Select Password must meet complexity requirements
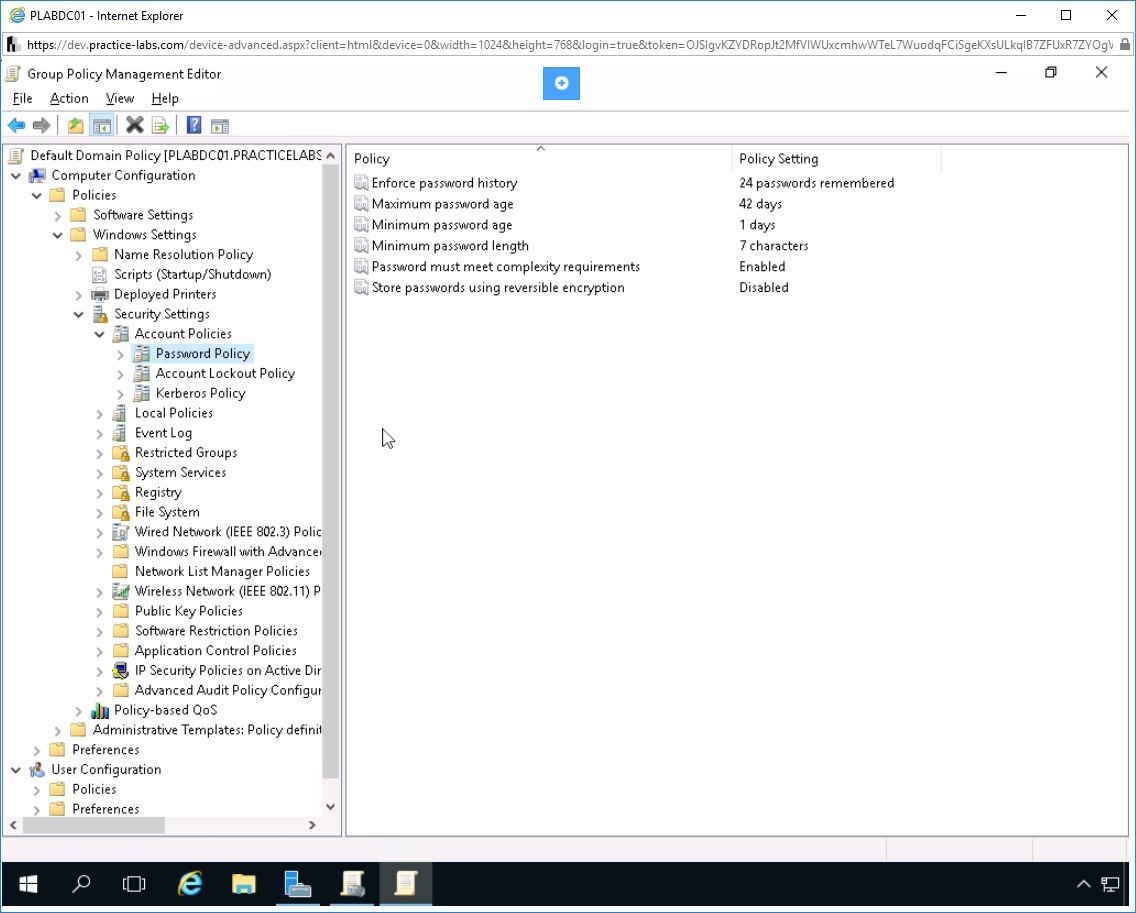 pyautogui.click(x=506, y=267)
